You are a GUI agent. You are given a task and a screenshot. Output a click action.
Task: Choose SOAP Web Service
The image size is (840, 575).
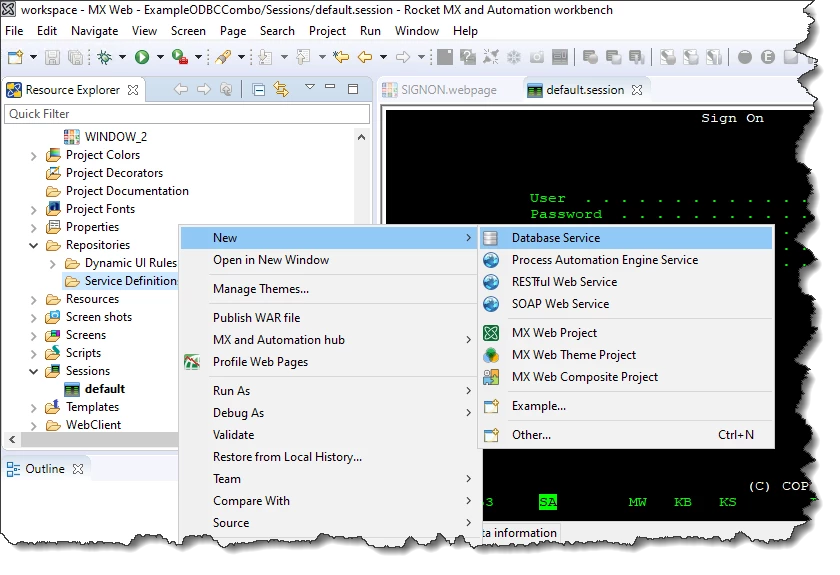[626, 304]
